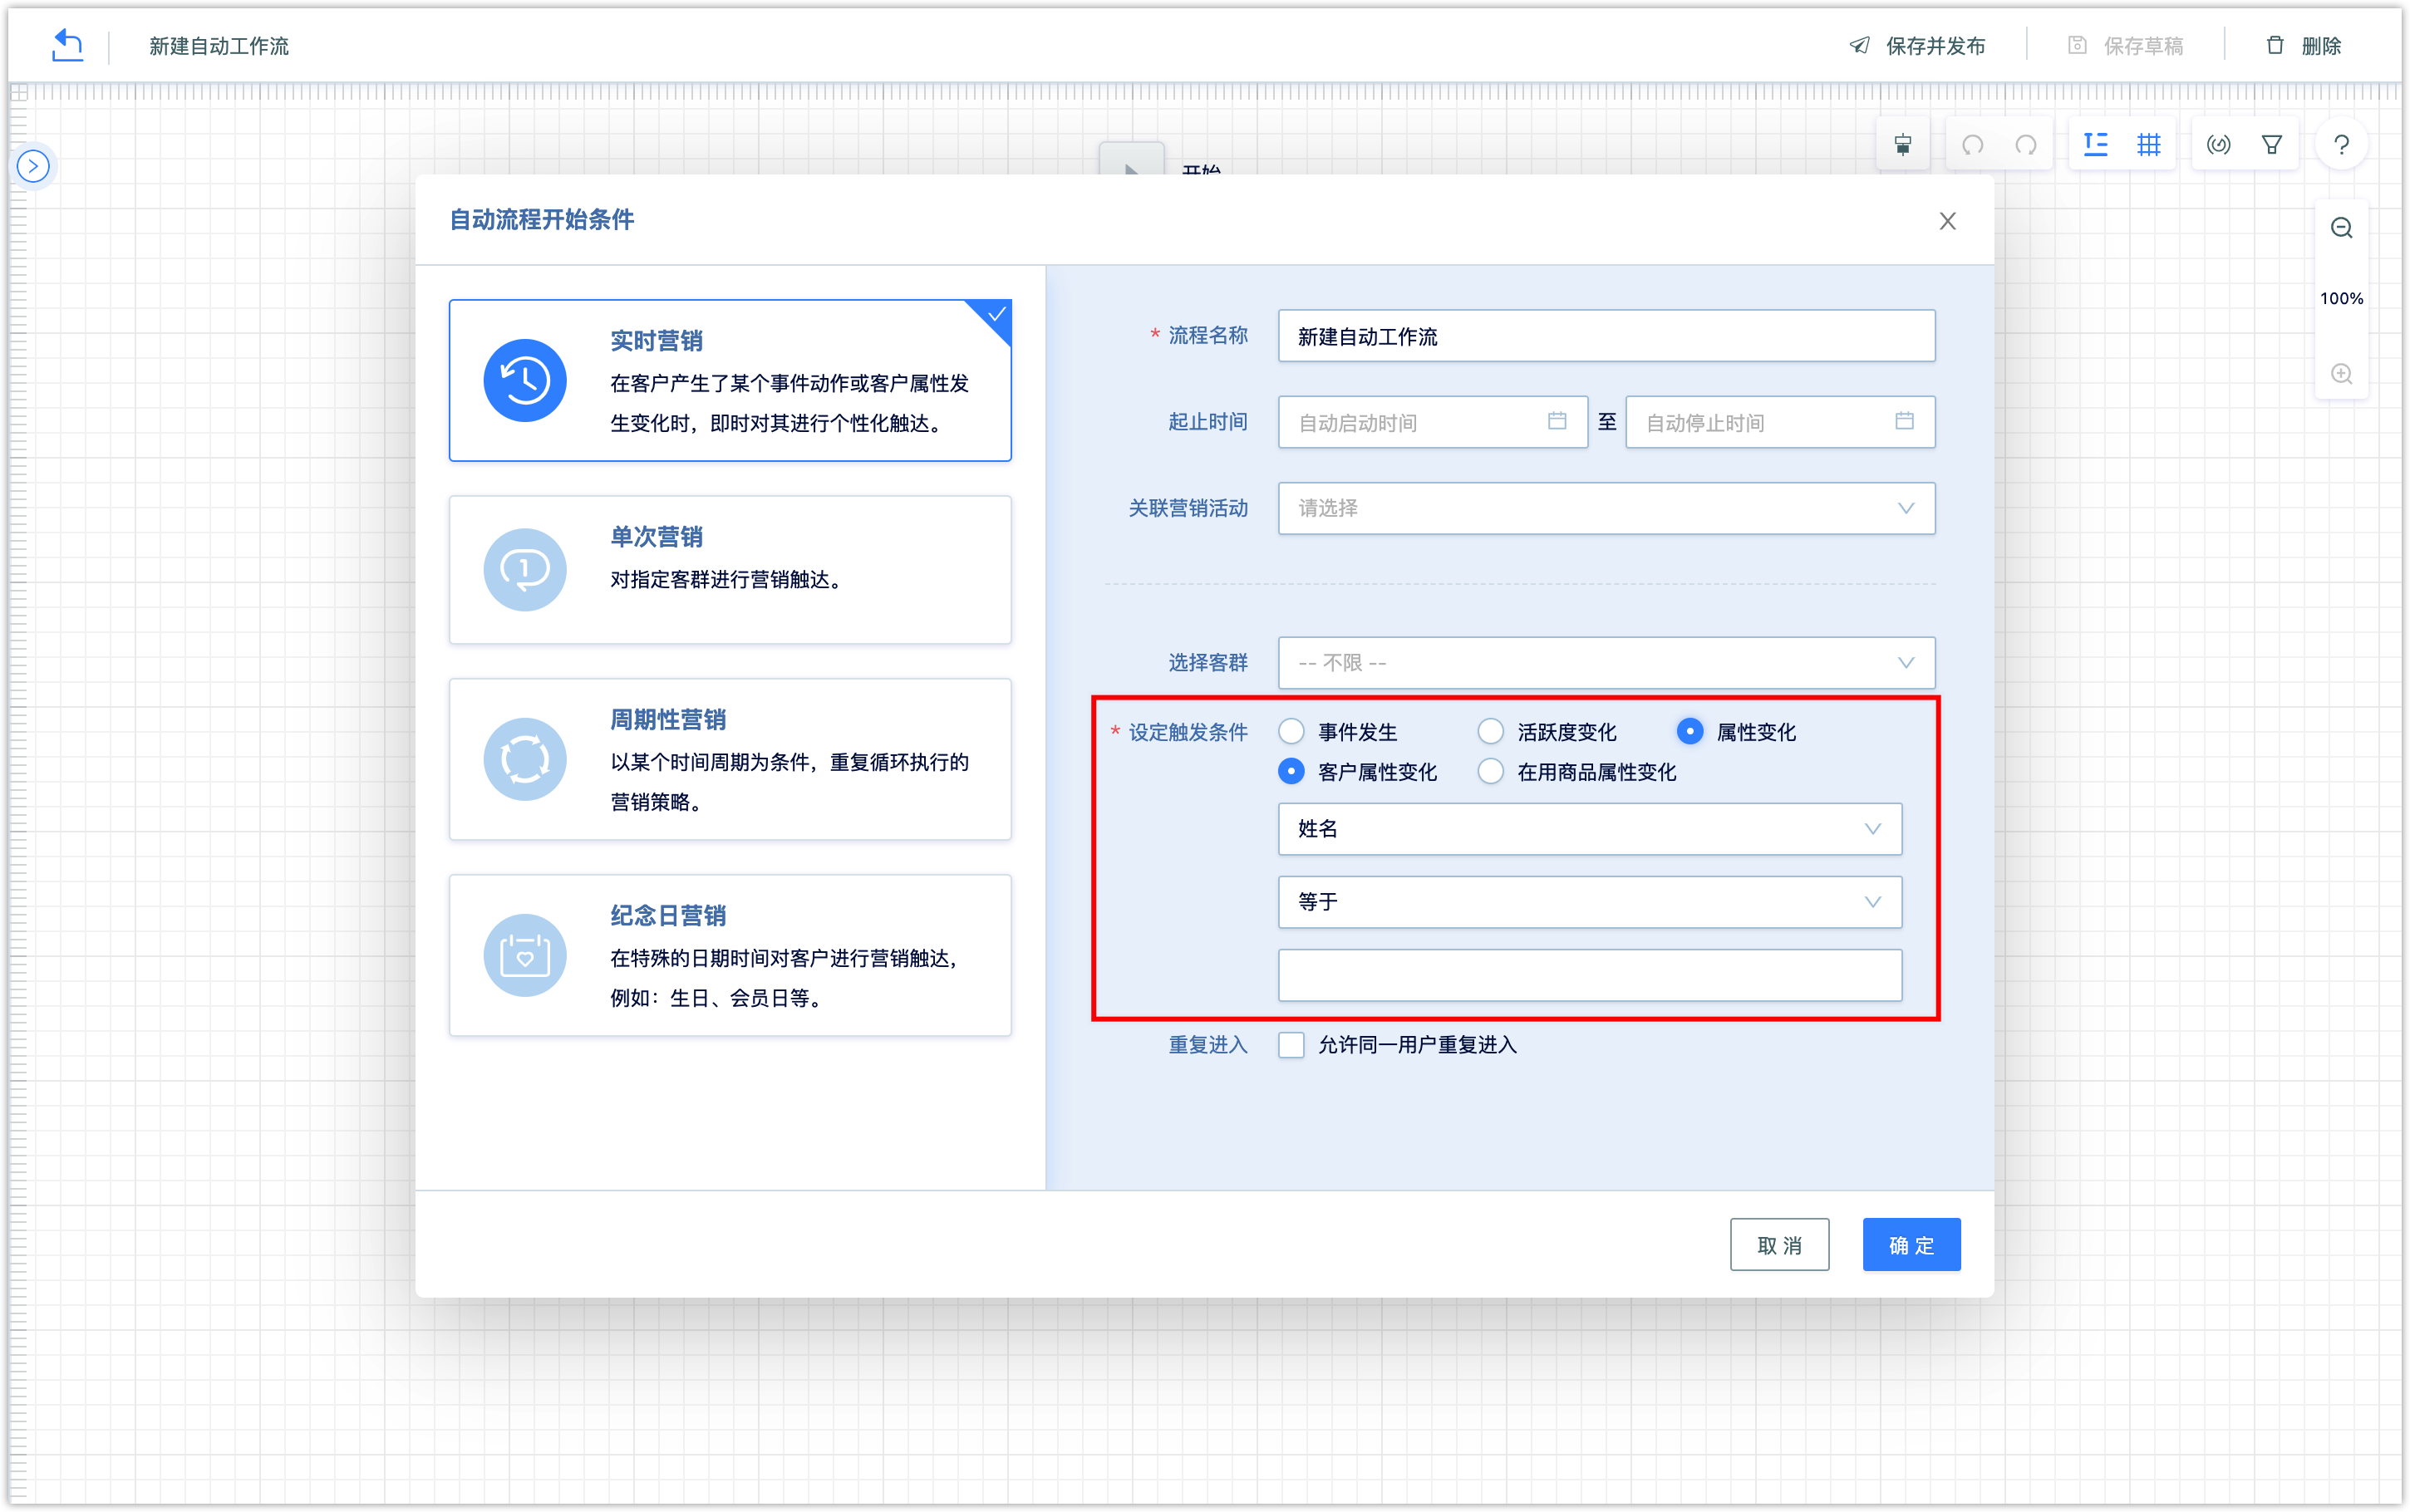This screenshot has width=2410, height=1512.
Task: Select the 事件发生 radio button
Action: [1291, 732]
